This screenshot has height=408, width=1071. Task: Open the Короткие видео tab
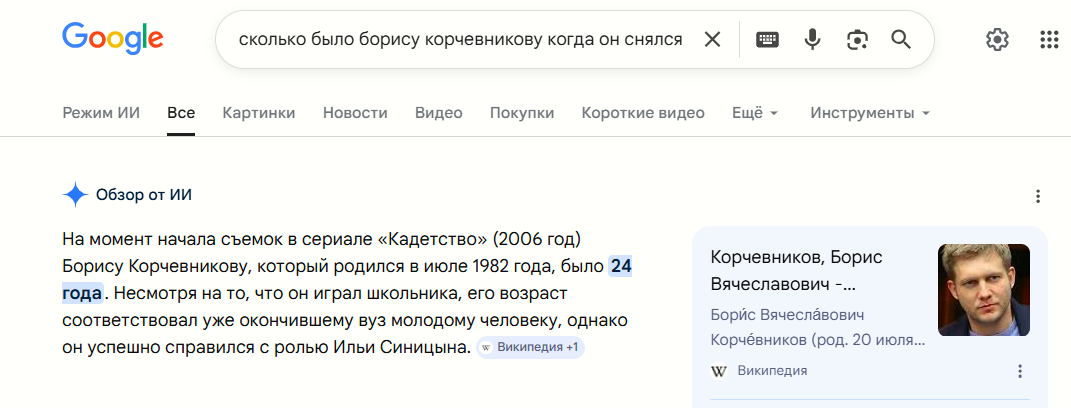click(643, 113)
